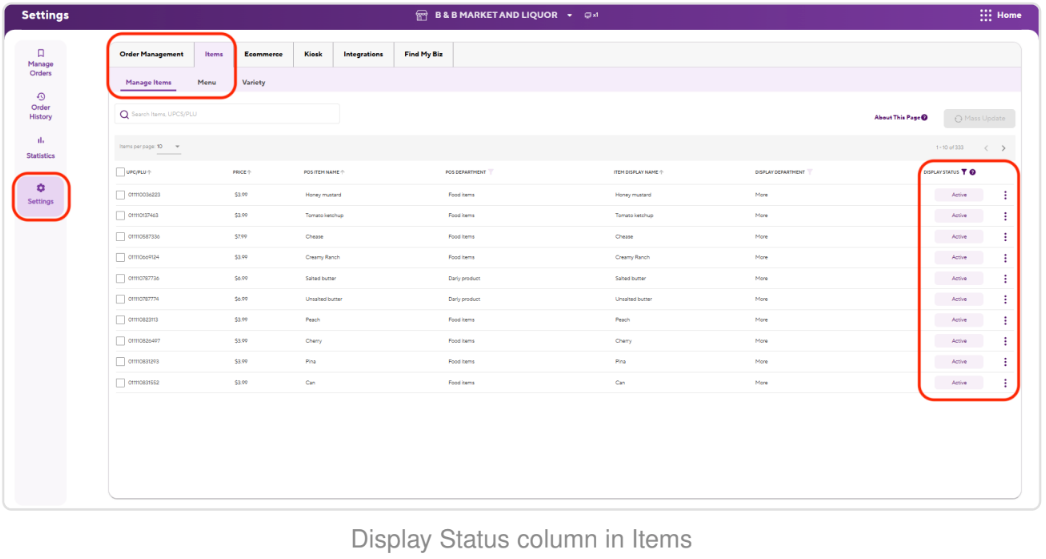
Task: Sort by Item Display Name arrow
Action: (662, 172)
